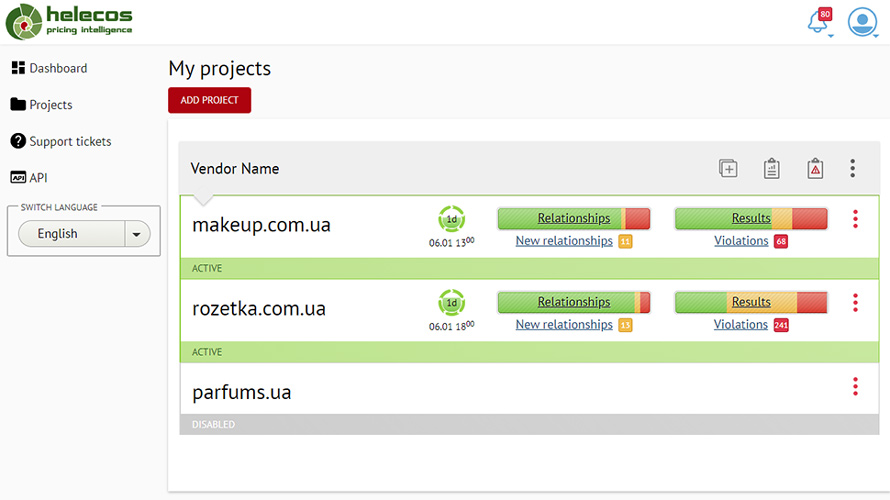Viewport: 890px width, 500px height.
Task: Click the Helecos logo
Action: 69,22
